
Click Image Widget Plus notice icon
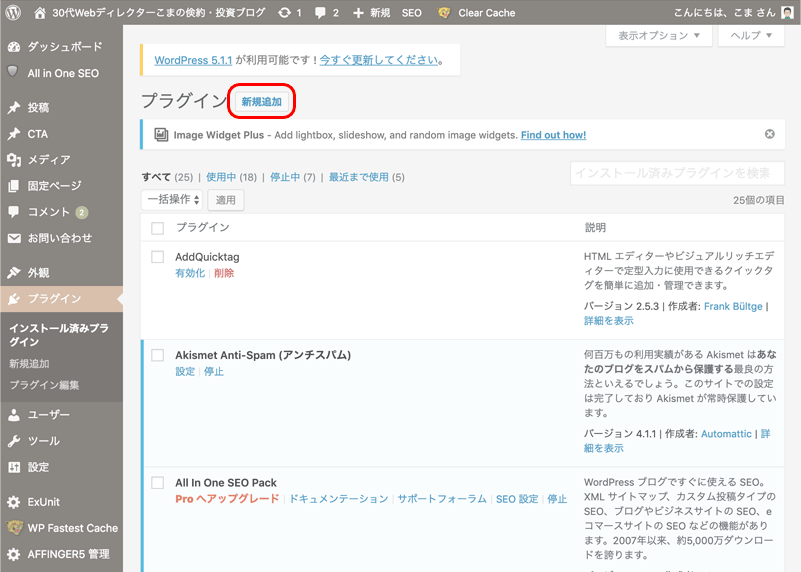coord(161,135)
